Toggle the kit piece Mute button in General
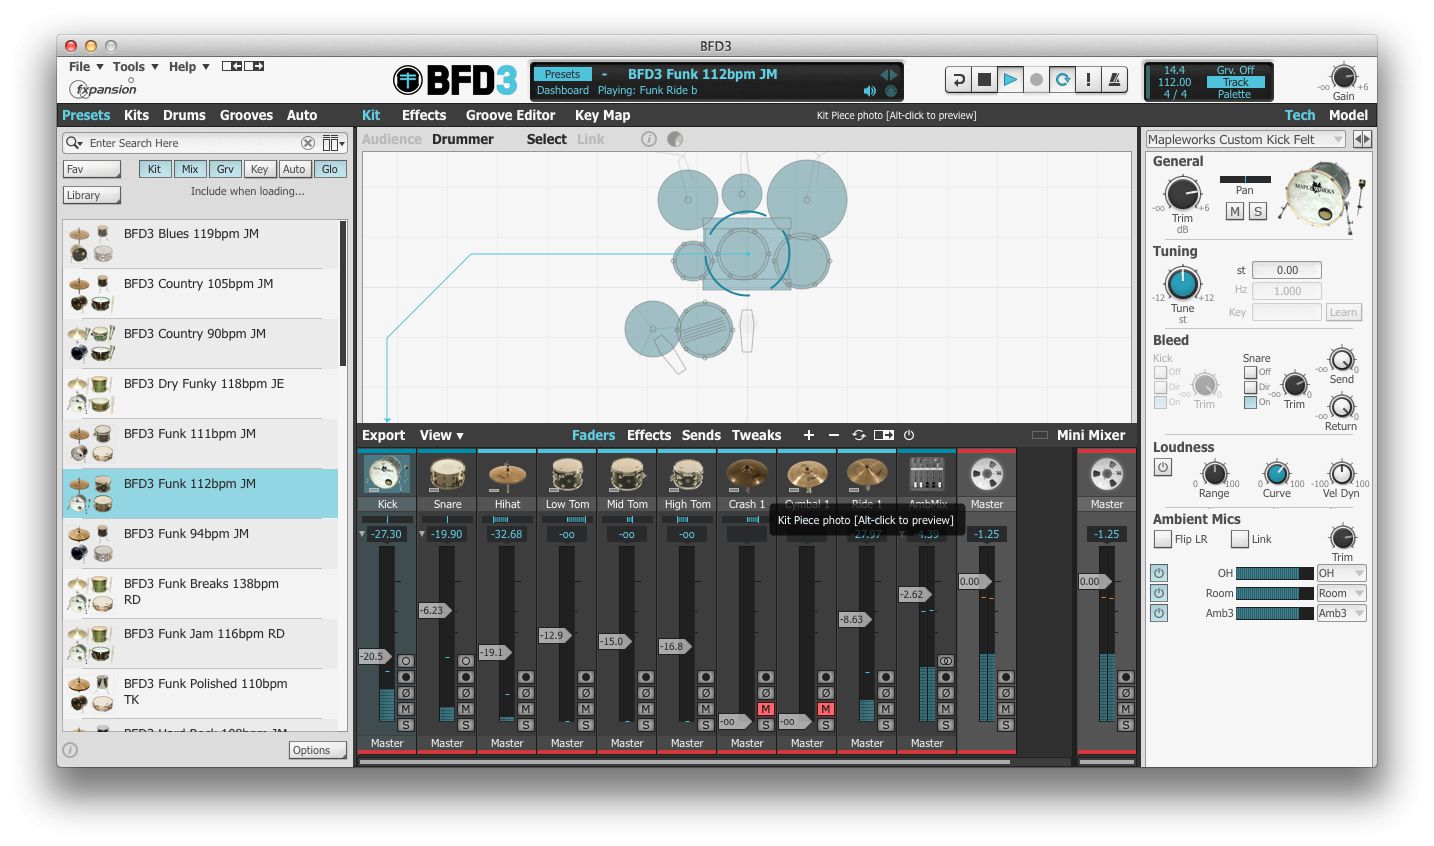 click(x=1235, y=211)
